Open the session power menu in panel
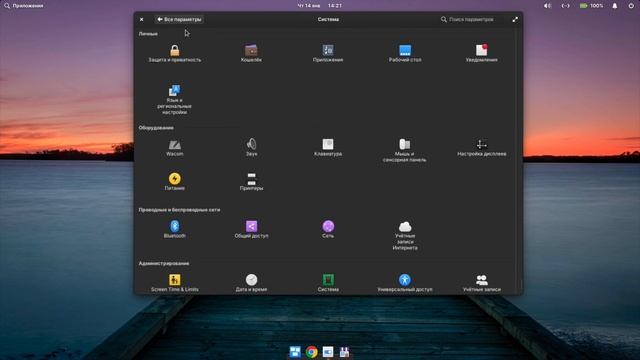This screenshot has width=640, height=360. click(631, 6)
